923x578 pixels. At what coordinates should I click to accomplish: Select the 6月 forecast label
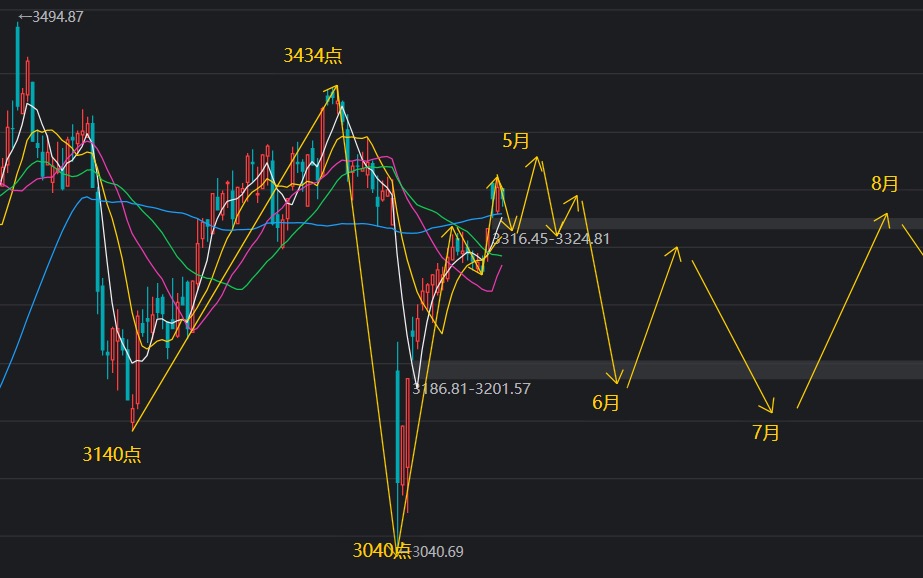click(x=606, y=403)
